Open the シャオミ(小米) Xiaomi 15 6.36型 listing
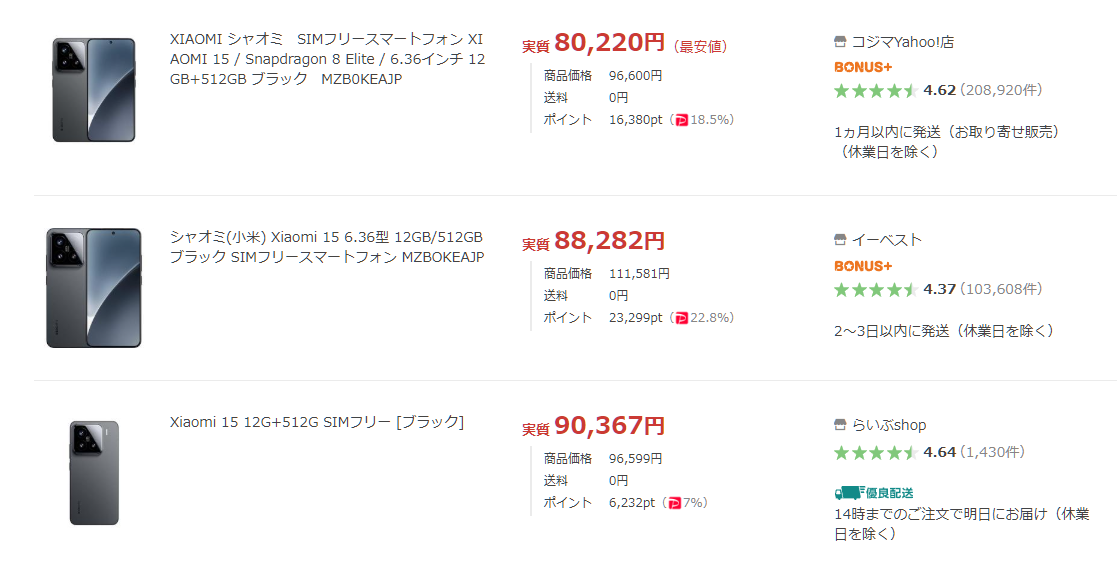This screenshot has height=565, width=1117. [x=327, y=247]
